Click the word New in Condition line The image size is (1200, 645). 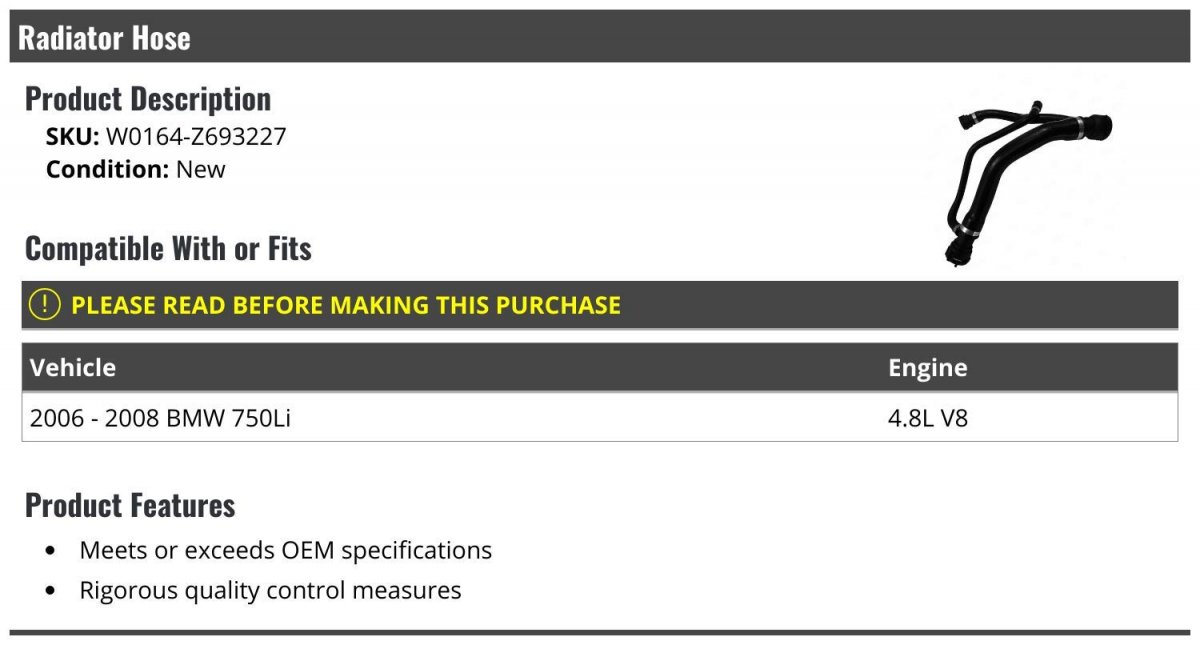coord(201,169)
